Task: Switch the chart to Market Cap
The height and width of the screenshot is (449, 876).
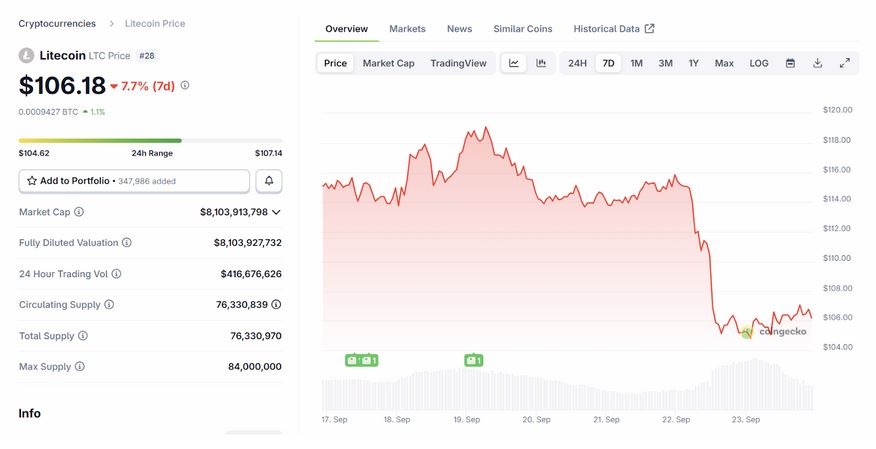Action: coord(388,63)
